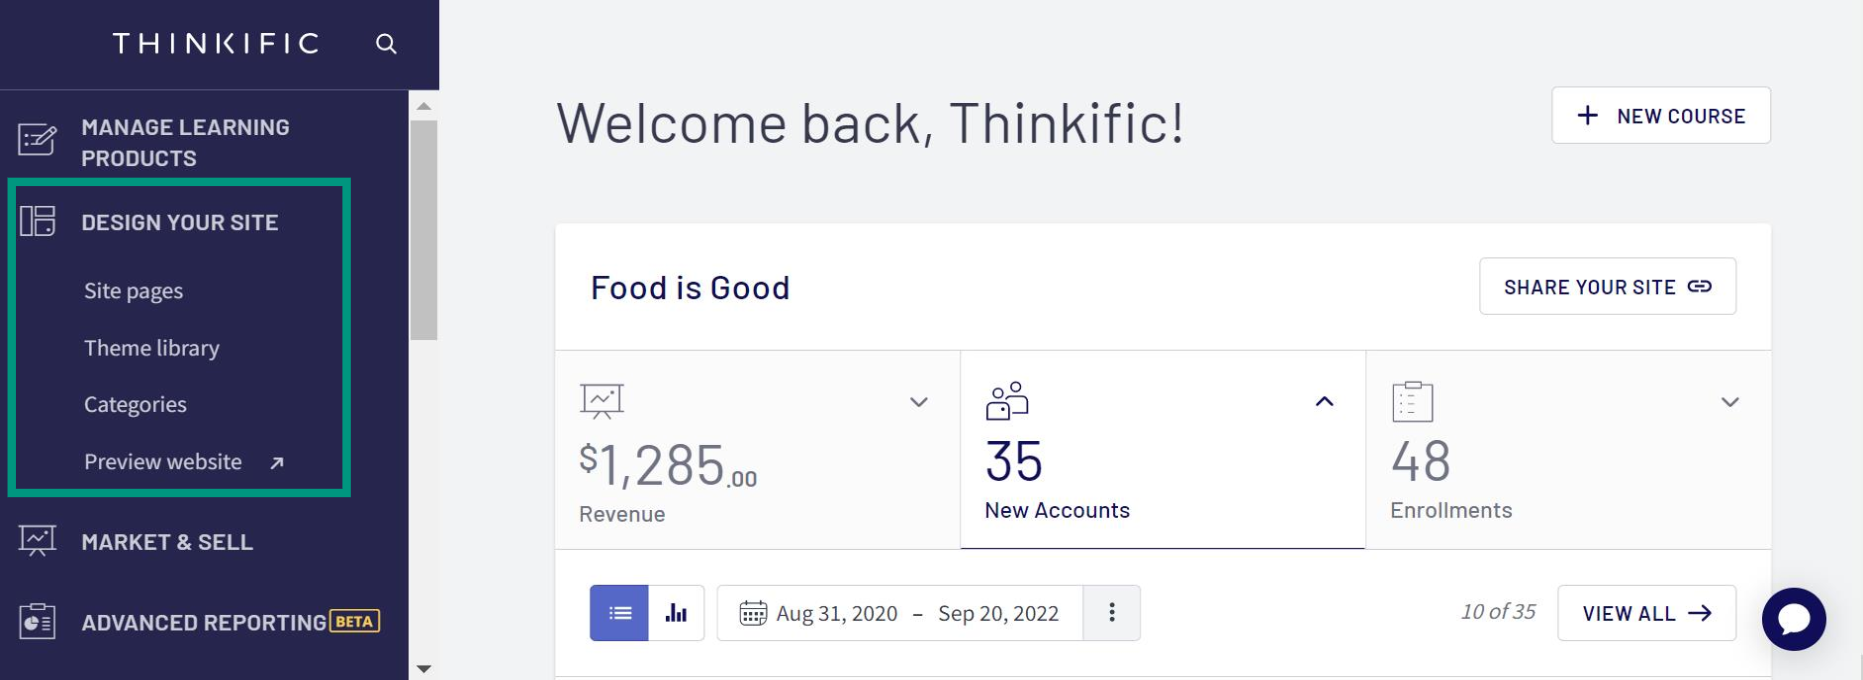Click the Share Your Site button

coord(1608,287)
